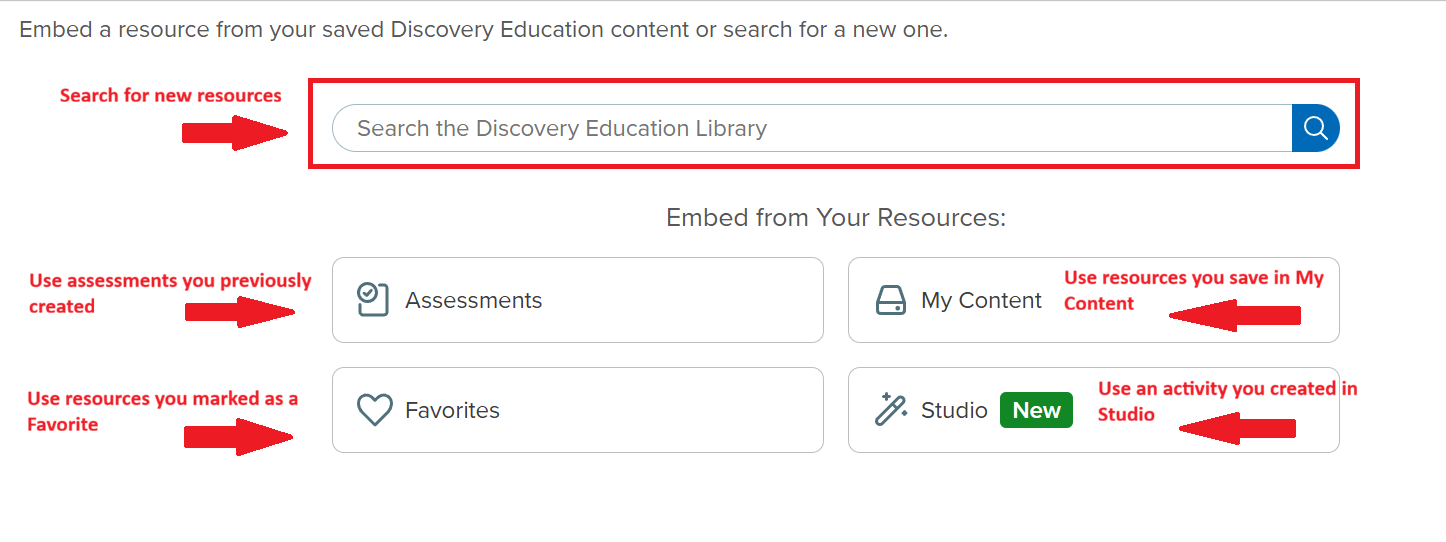Click the Studio magic wand icon
Image resolution: width=1446 pixels, height=542 pixels.
click(x=890, y=410)
